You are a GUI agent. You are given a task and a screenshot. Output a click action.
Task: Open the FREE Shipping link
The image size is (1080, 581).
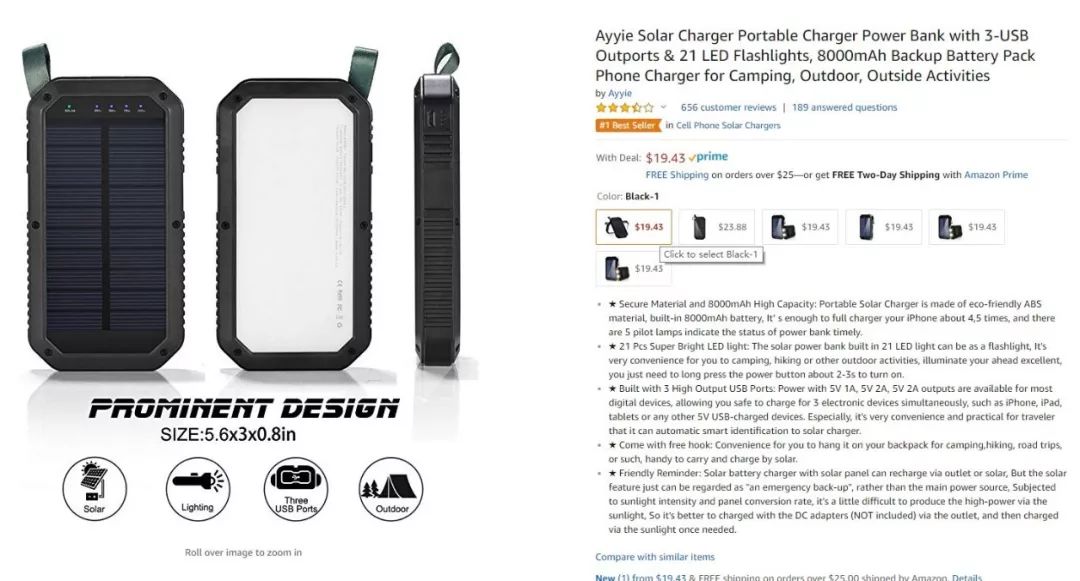click(677, 175)
